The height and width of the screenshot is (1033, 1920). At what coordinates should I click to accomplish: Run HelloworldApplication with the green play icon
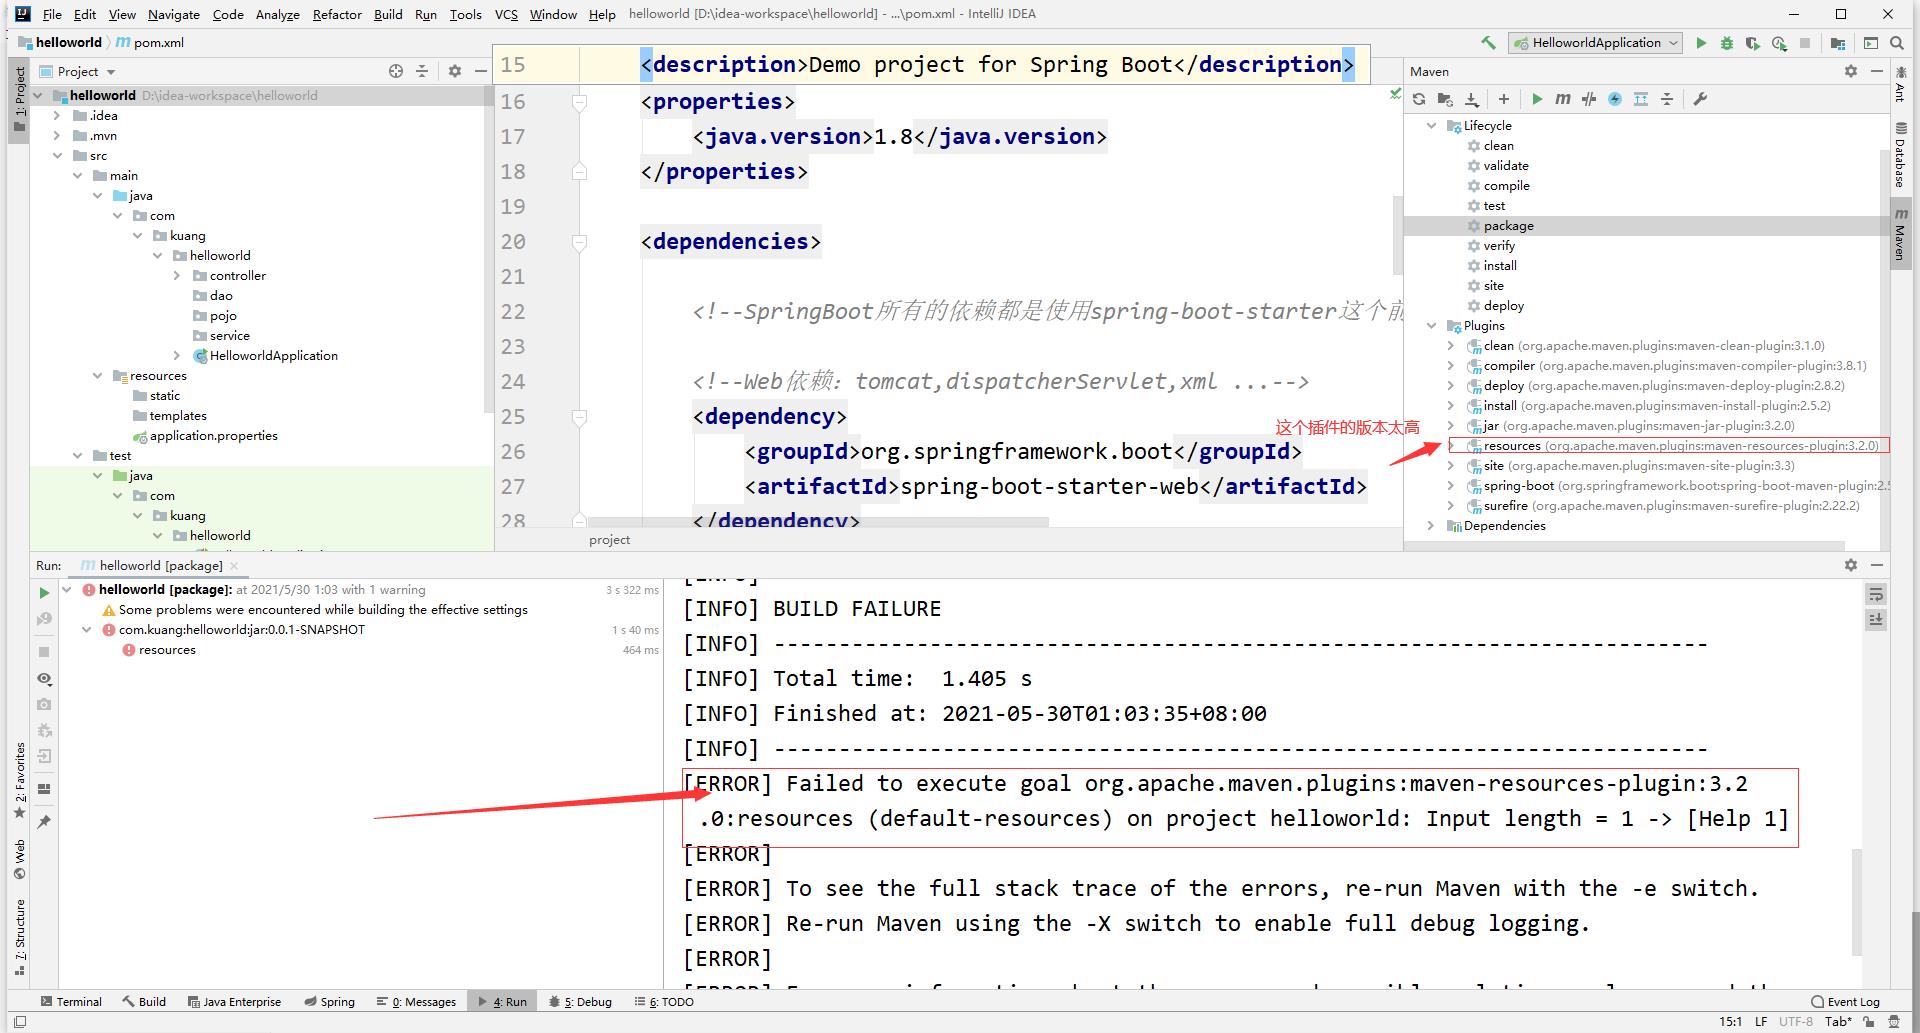tap(1701, 43)
